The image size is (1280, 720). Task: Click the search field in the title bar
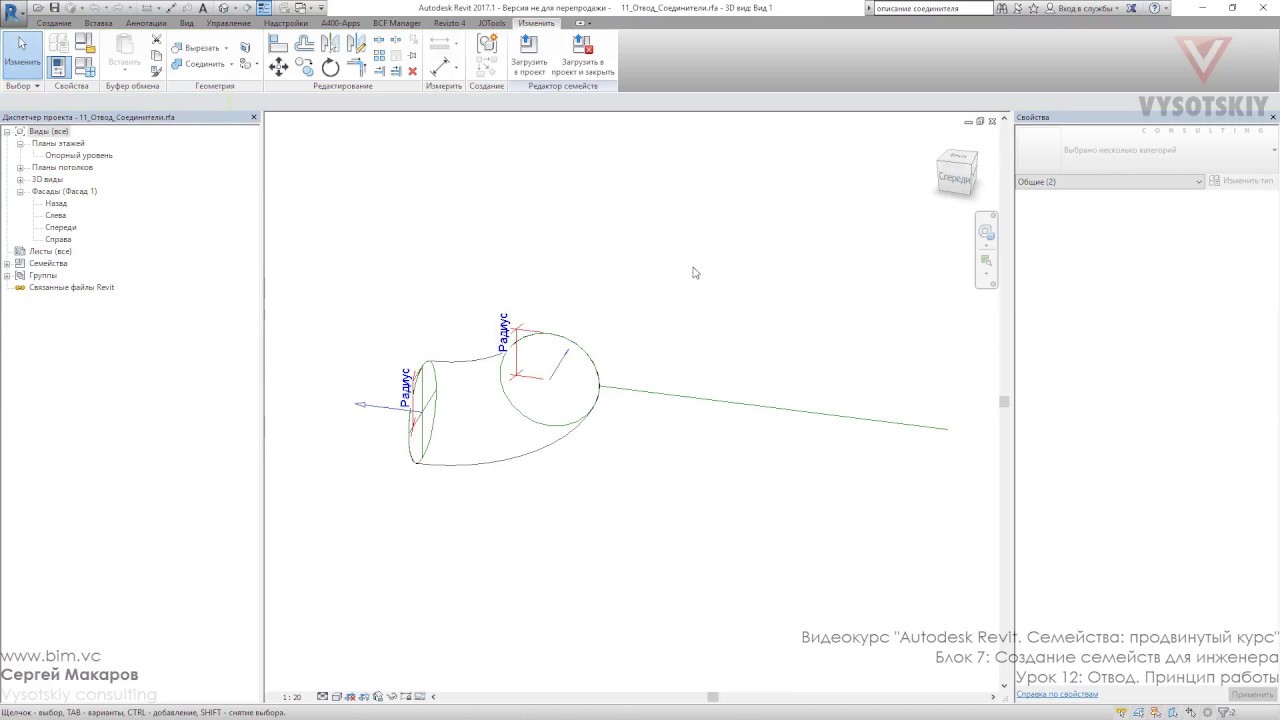[x=933, y=8]
